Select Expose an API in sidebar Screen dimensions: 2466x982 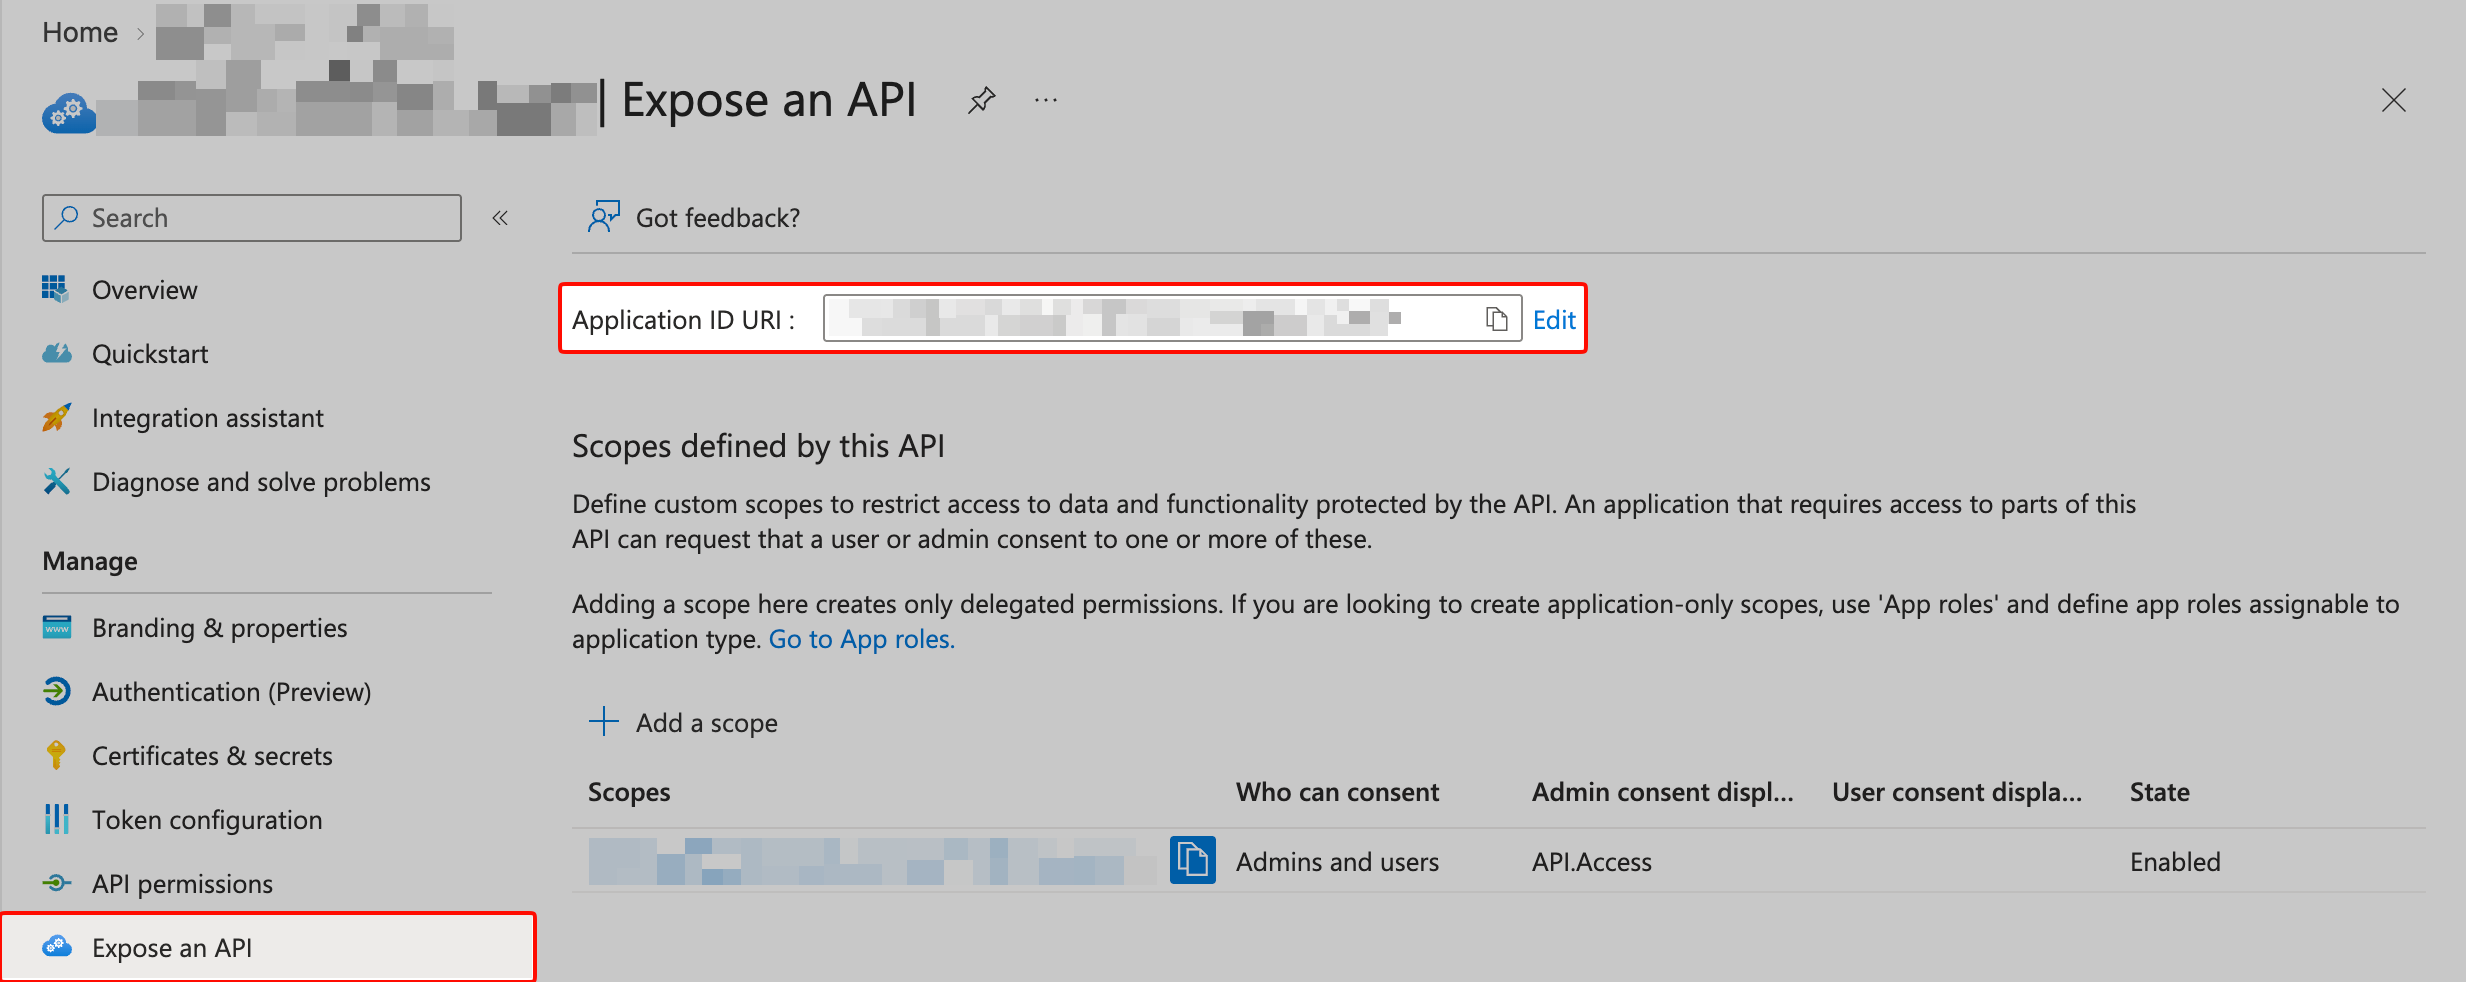point(268,948)
